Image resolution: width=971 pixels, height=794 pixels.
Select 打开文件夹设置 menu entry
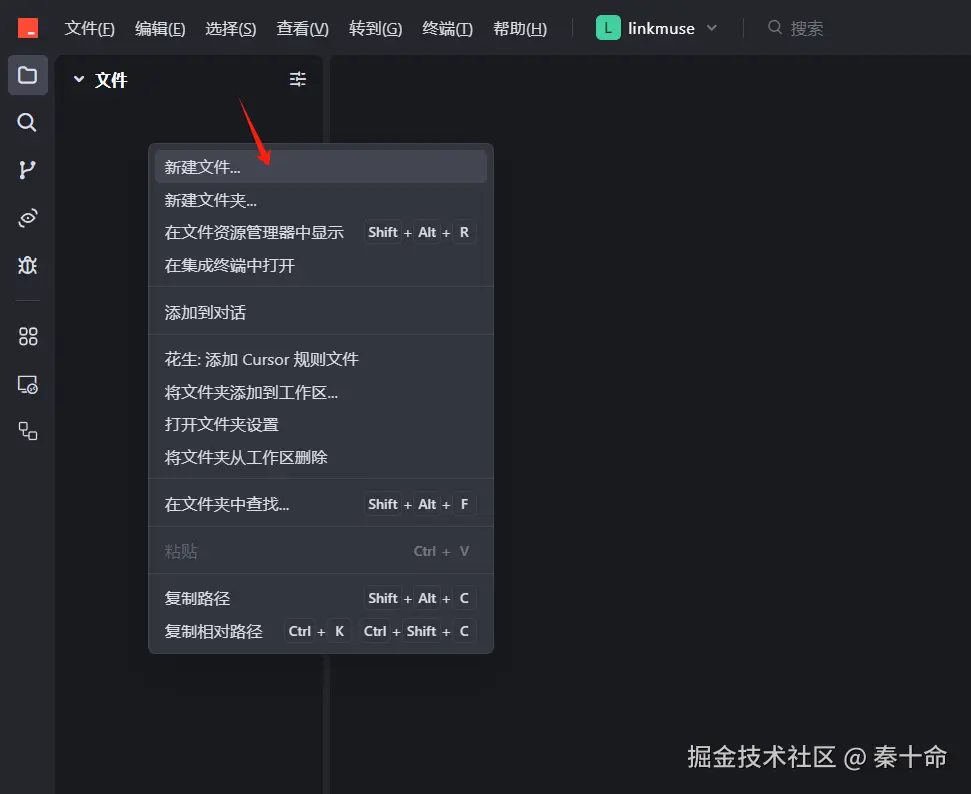321,424
